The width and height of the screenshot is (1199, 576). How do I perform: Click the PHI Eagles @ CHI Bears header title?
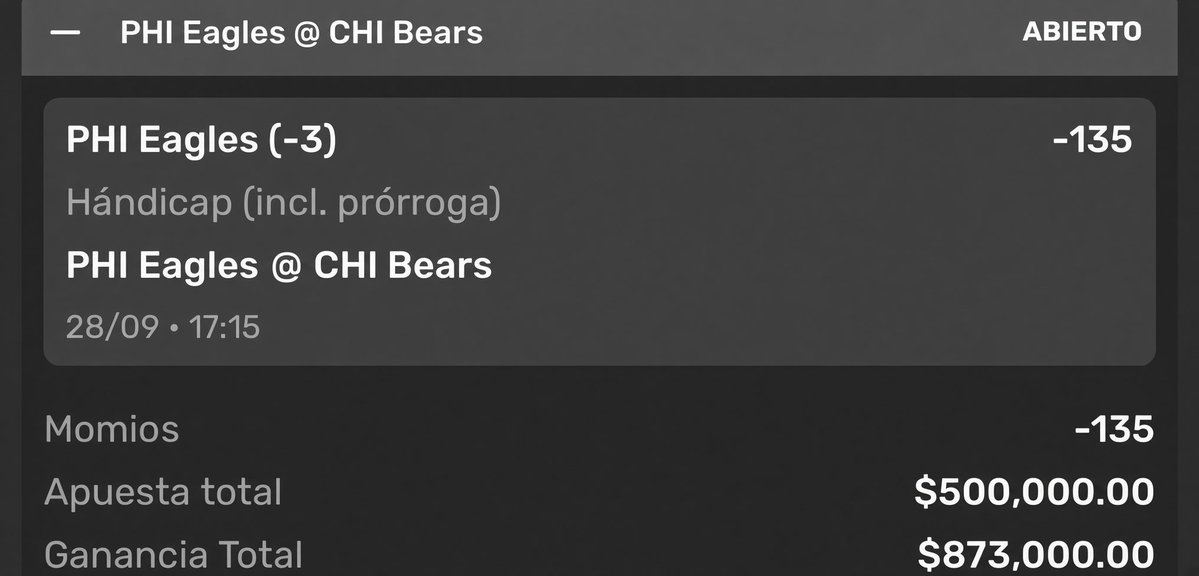pos(301,33)
